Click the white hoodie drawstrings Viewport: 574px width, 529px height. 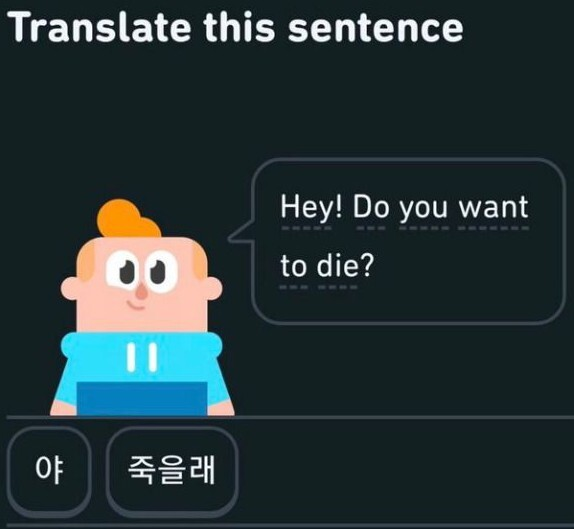click(142, 357)
